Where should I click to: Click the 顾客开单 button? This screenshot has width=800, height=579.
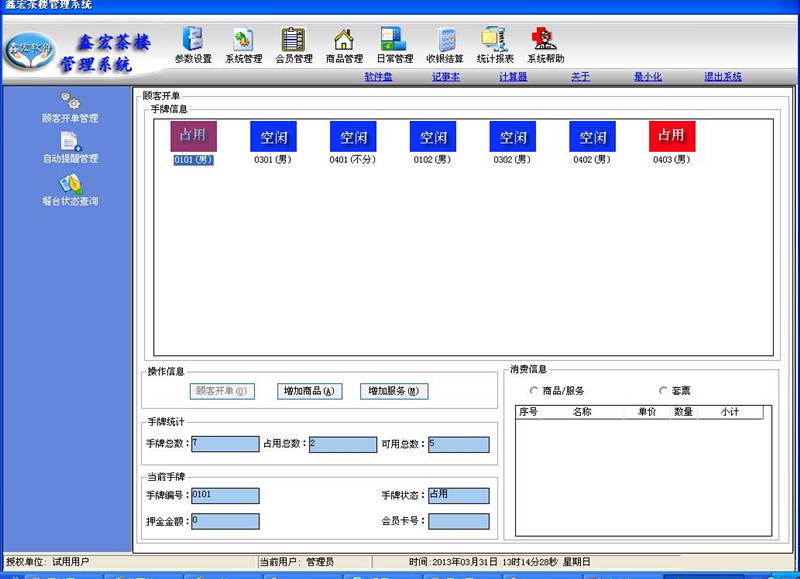222,391
